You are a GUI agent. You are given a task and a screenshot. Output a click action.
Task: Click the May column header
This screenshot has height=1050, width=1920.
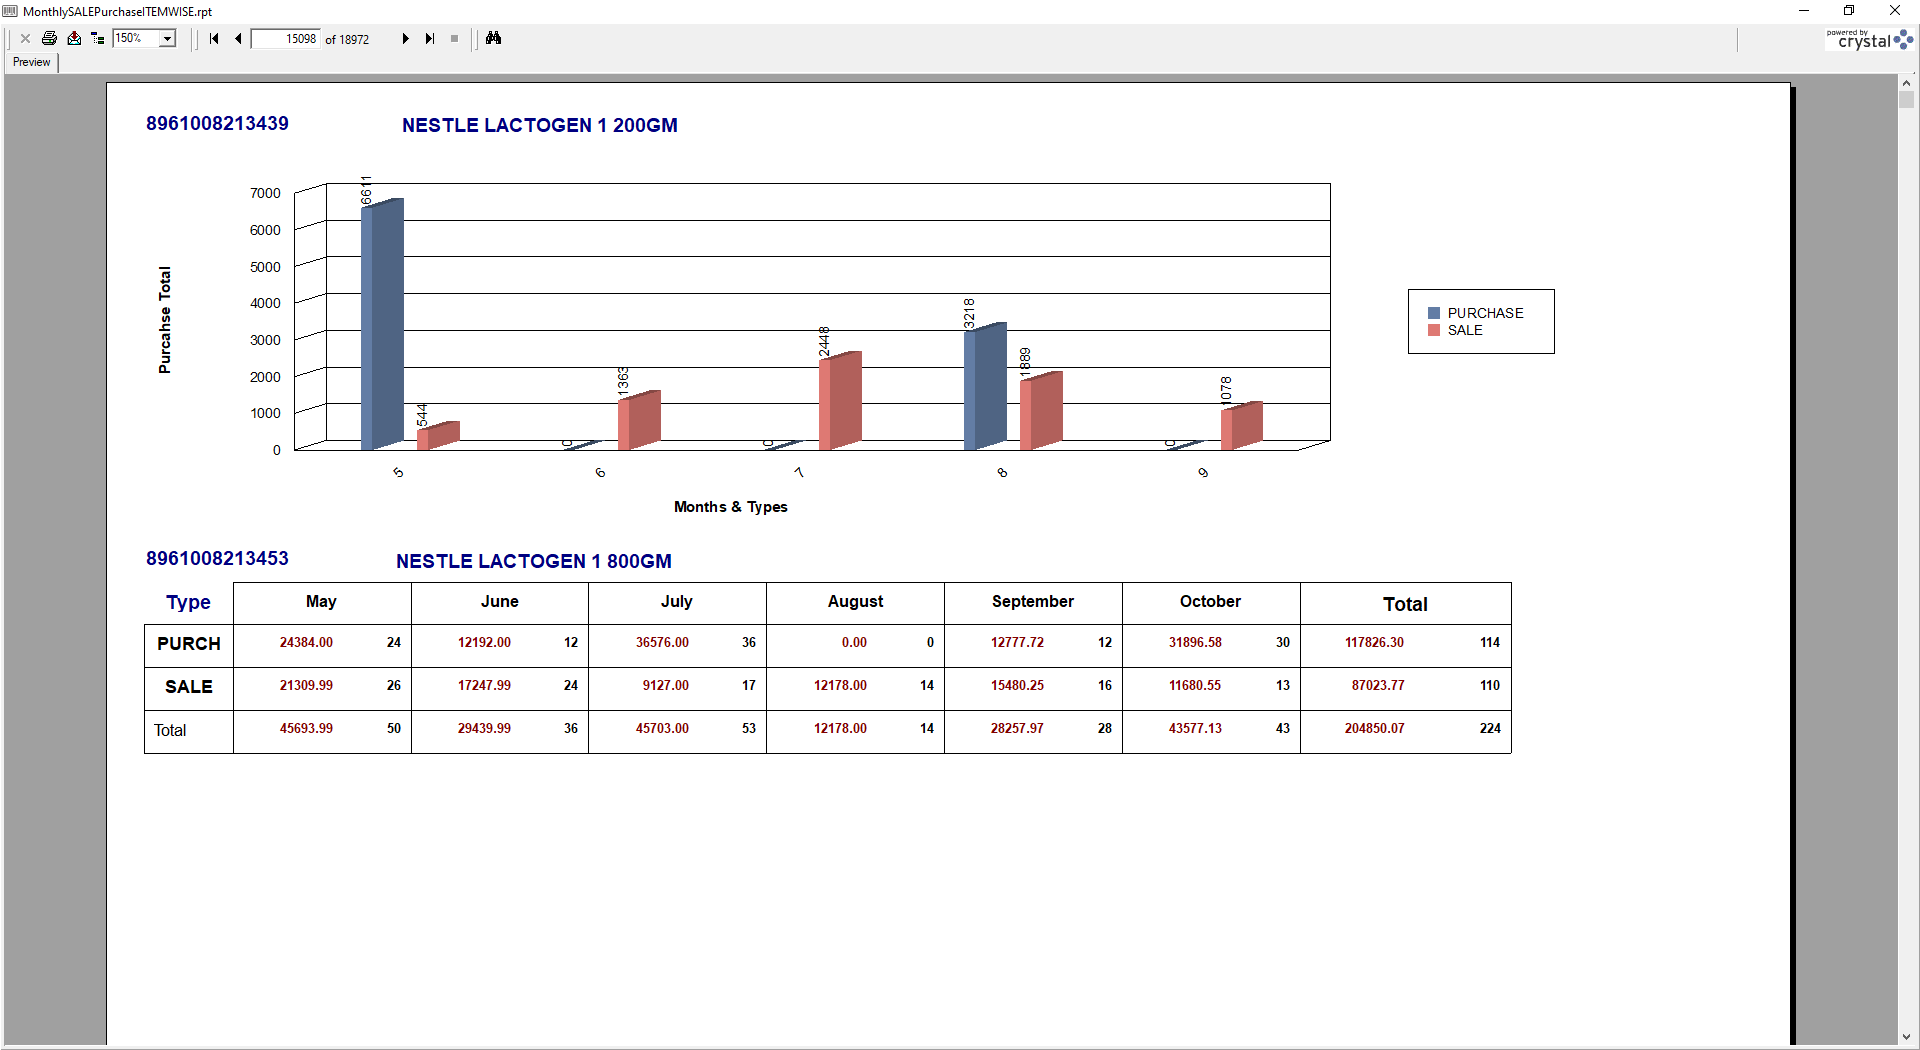coord(321,602)
